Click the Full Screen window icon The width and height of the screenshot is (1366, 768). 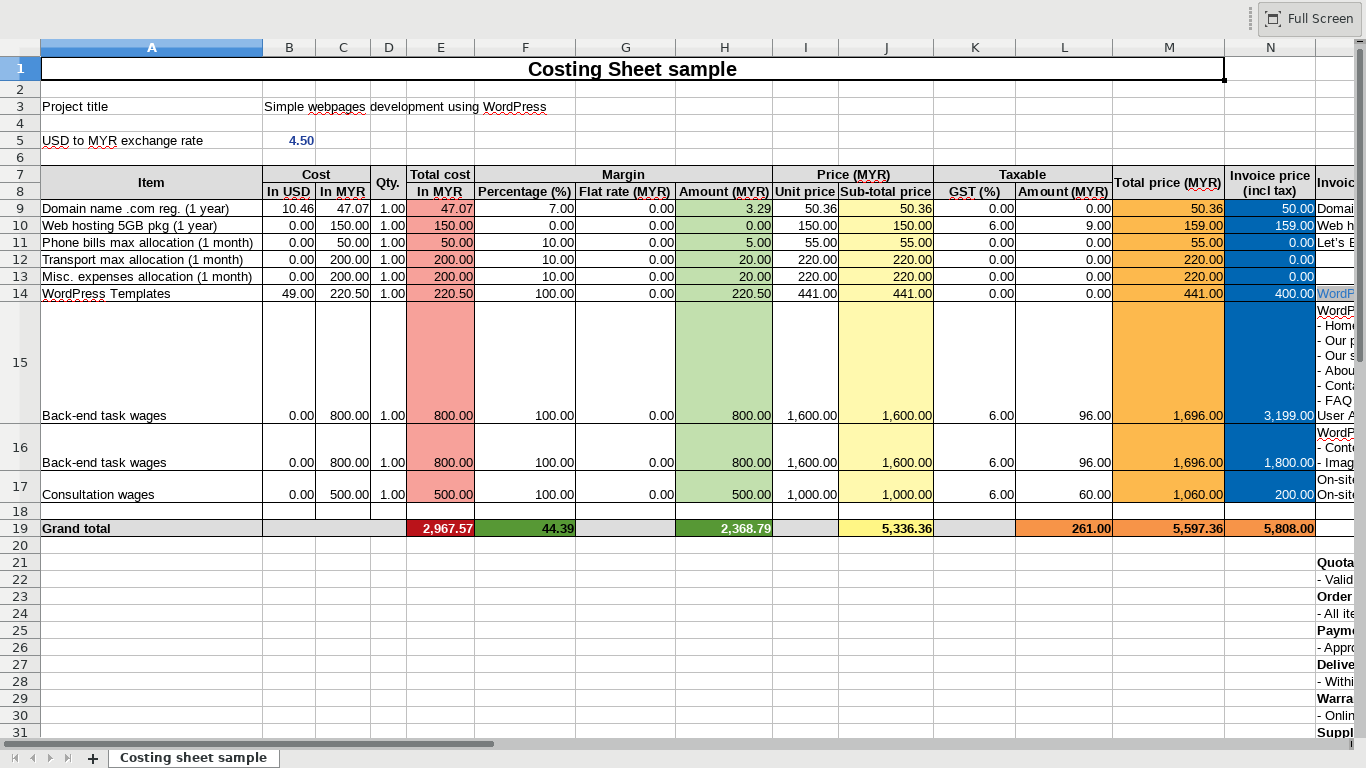(1272, 18)
